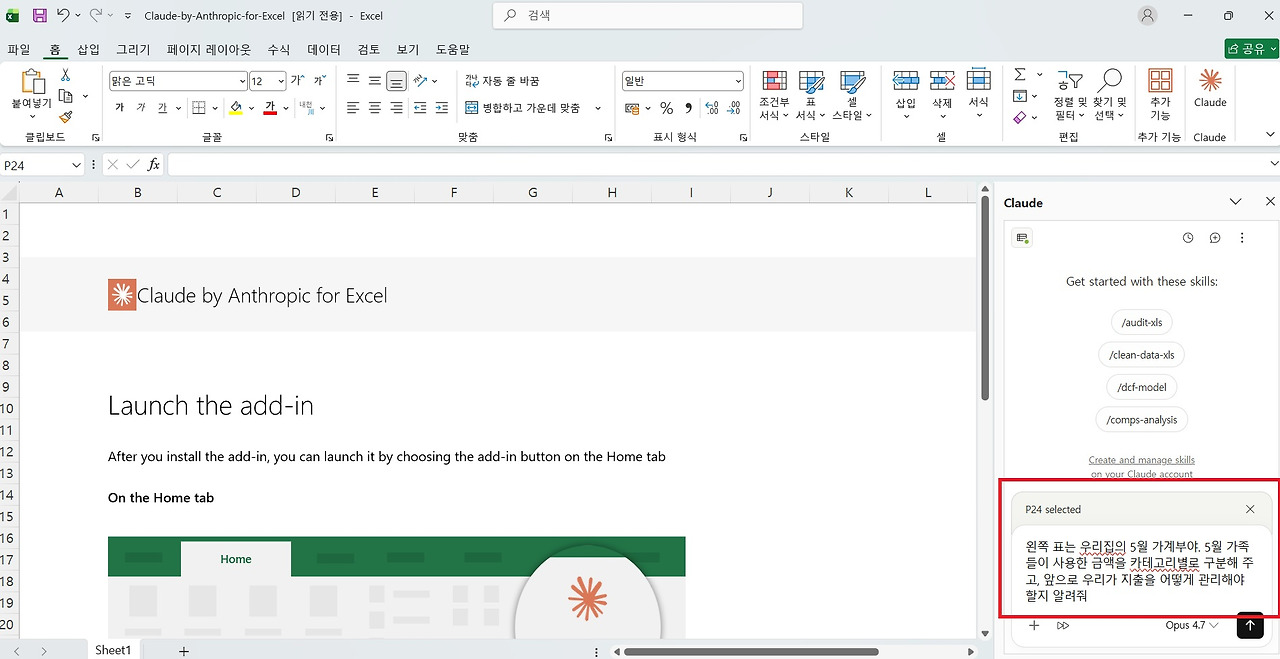Open the Opus 4.7 model selector

[x=1192, y=625]
